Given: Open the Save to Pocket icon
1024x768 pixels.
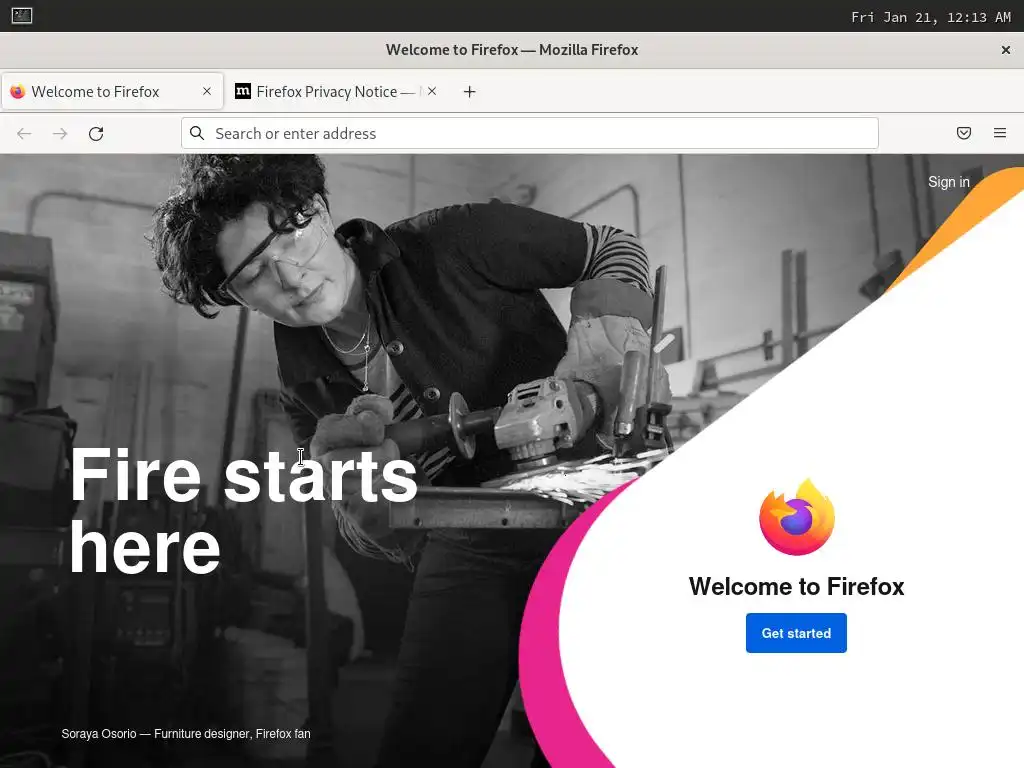Looking at the screenshot, I should [964, 133].
